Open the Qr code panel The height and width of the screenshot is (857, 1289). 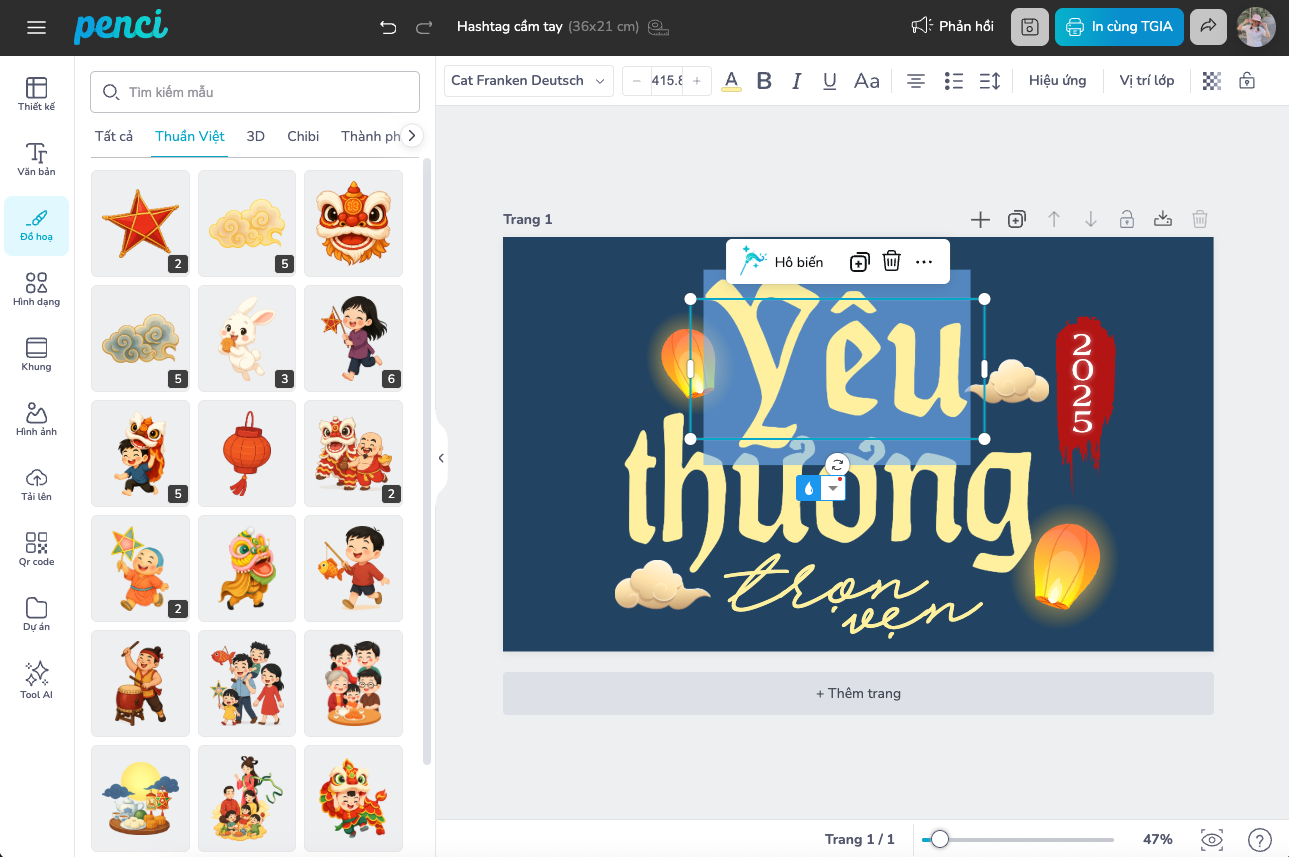click(36, 549)
